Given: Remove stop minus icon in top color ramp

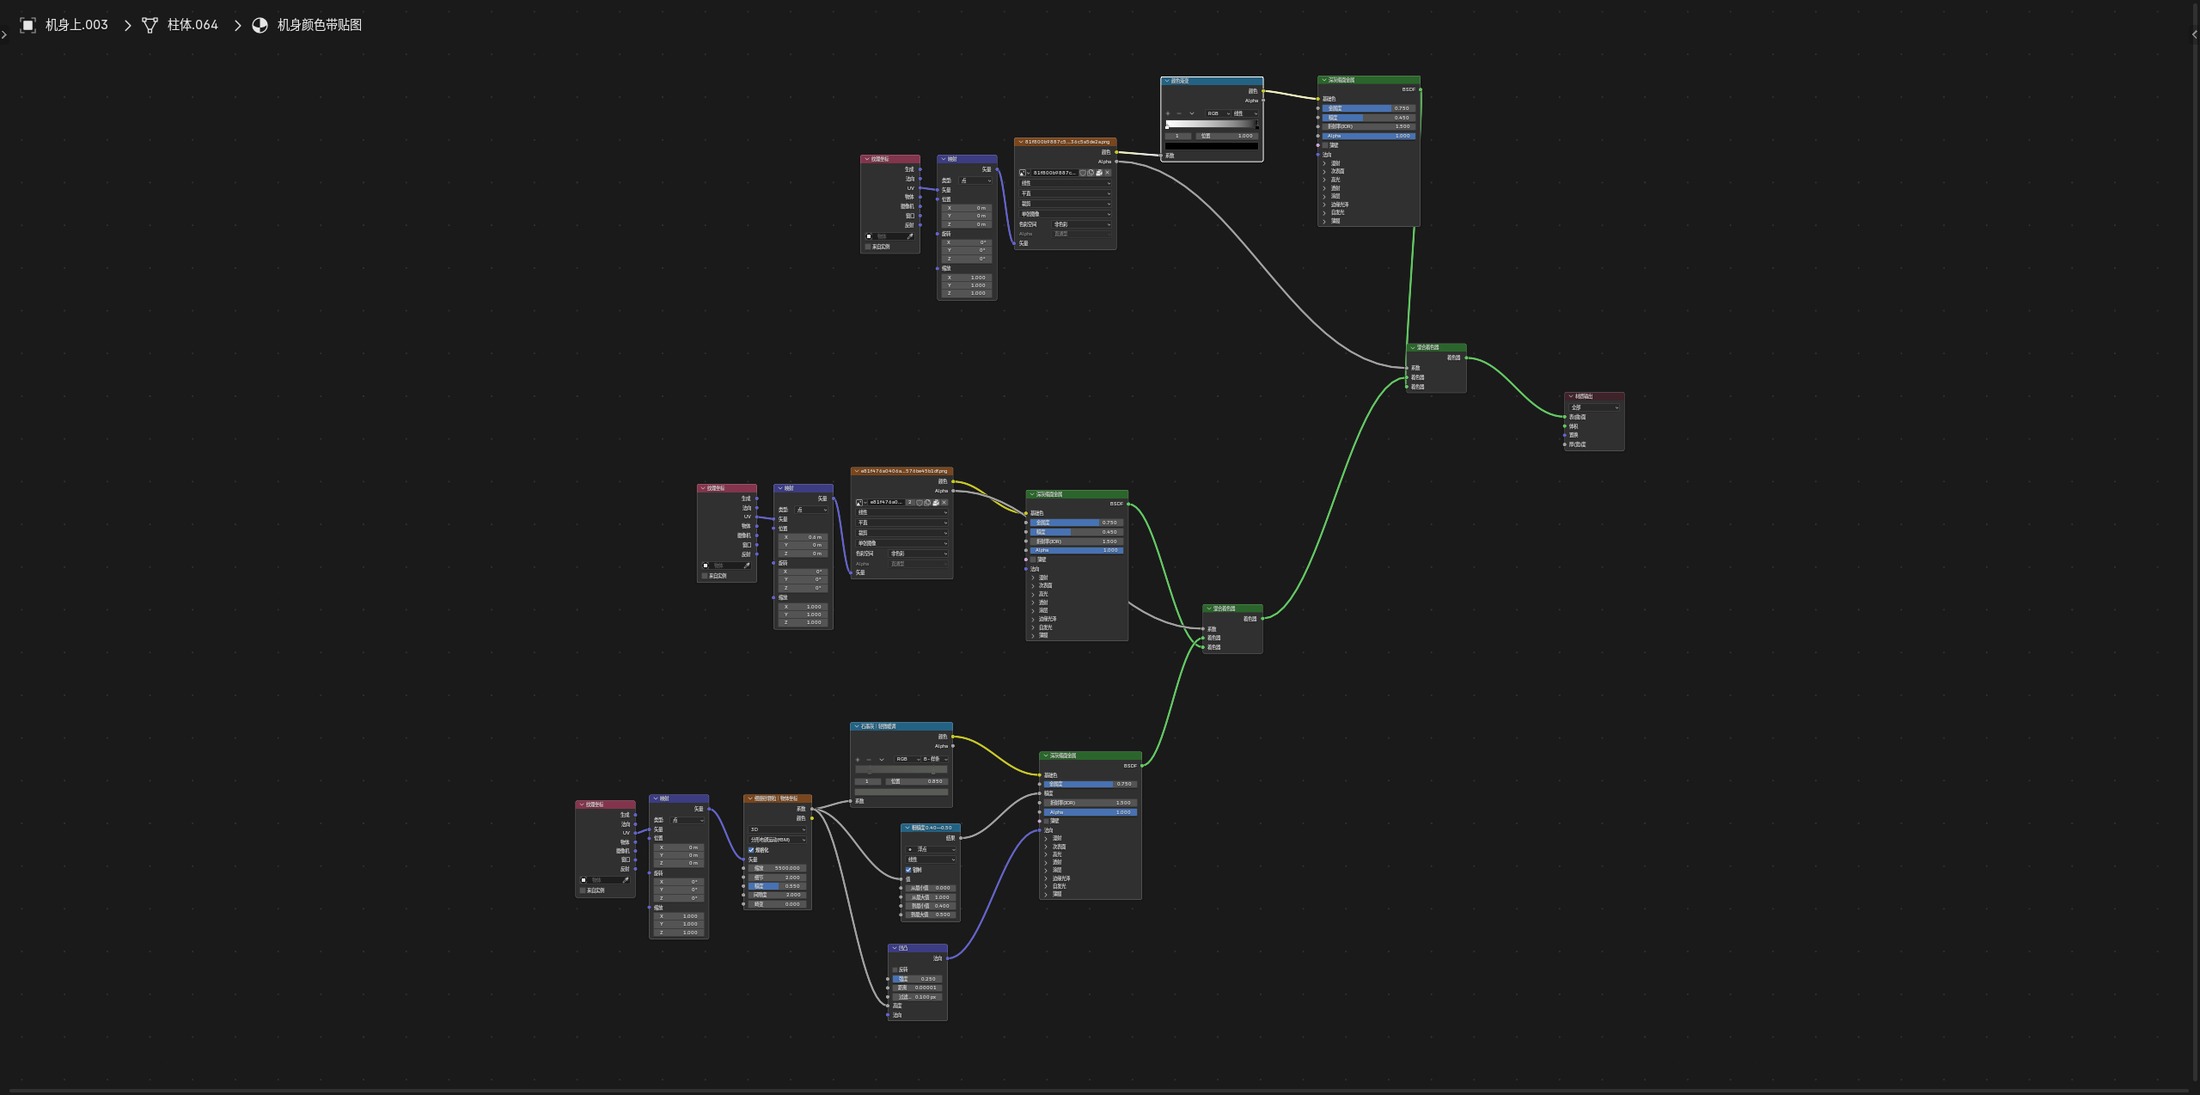Looking at the screenshot, I should pyautogui.click(x=1179, y=113).
